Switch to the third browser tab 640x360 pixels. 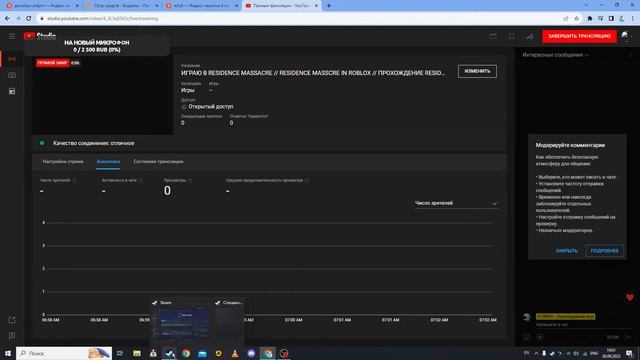pyautogui.click(x=201, y=6)
